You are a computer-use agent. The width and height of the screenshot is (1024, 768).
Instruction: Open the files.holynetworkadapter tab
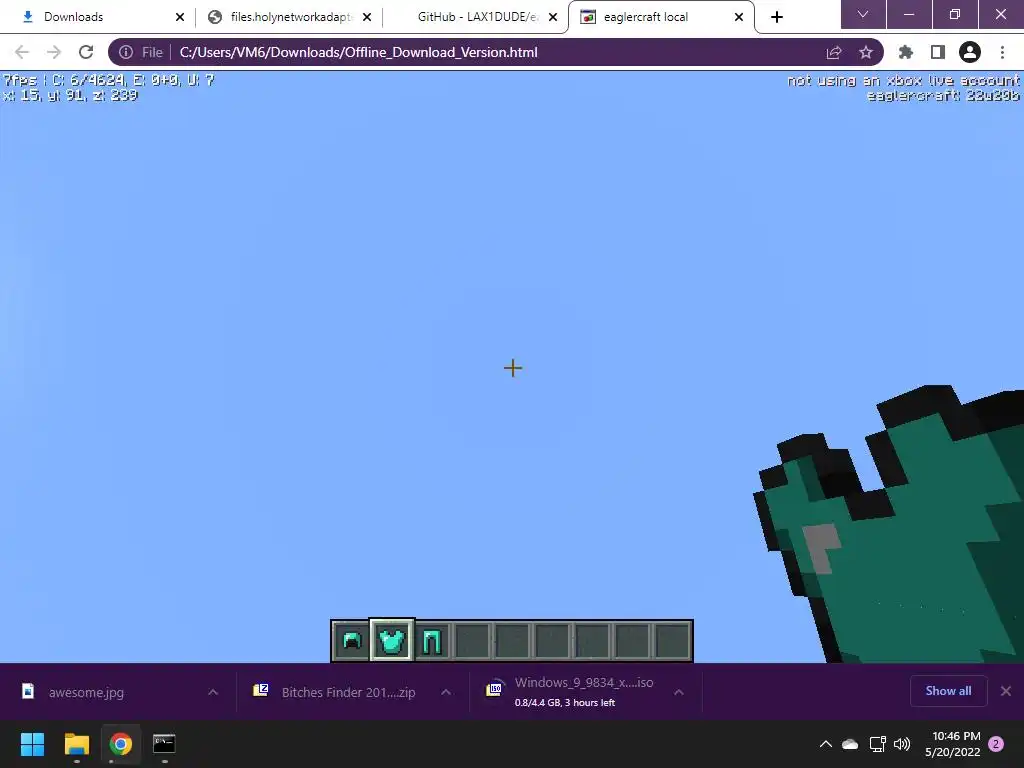pyautogui.click(x=289, y=17)
